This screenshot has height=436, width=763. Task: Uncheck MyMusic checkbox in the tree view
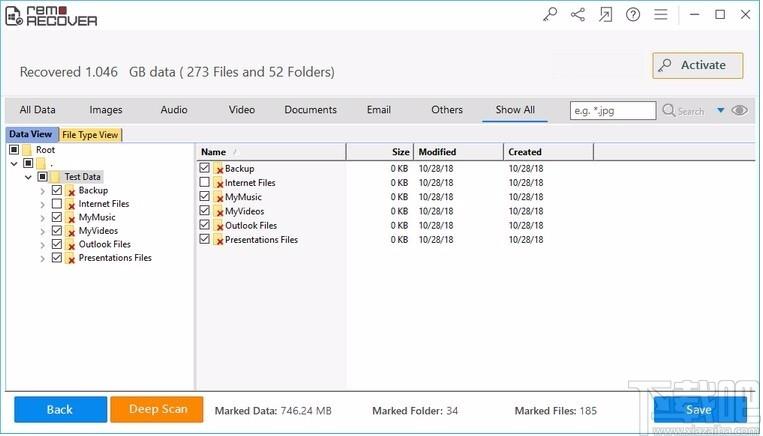57,217
